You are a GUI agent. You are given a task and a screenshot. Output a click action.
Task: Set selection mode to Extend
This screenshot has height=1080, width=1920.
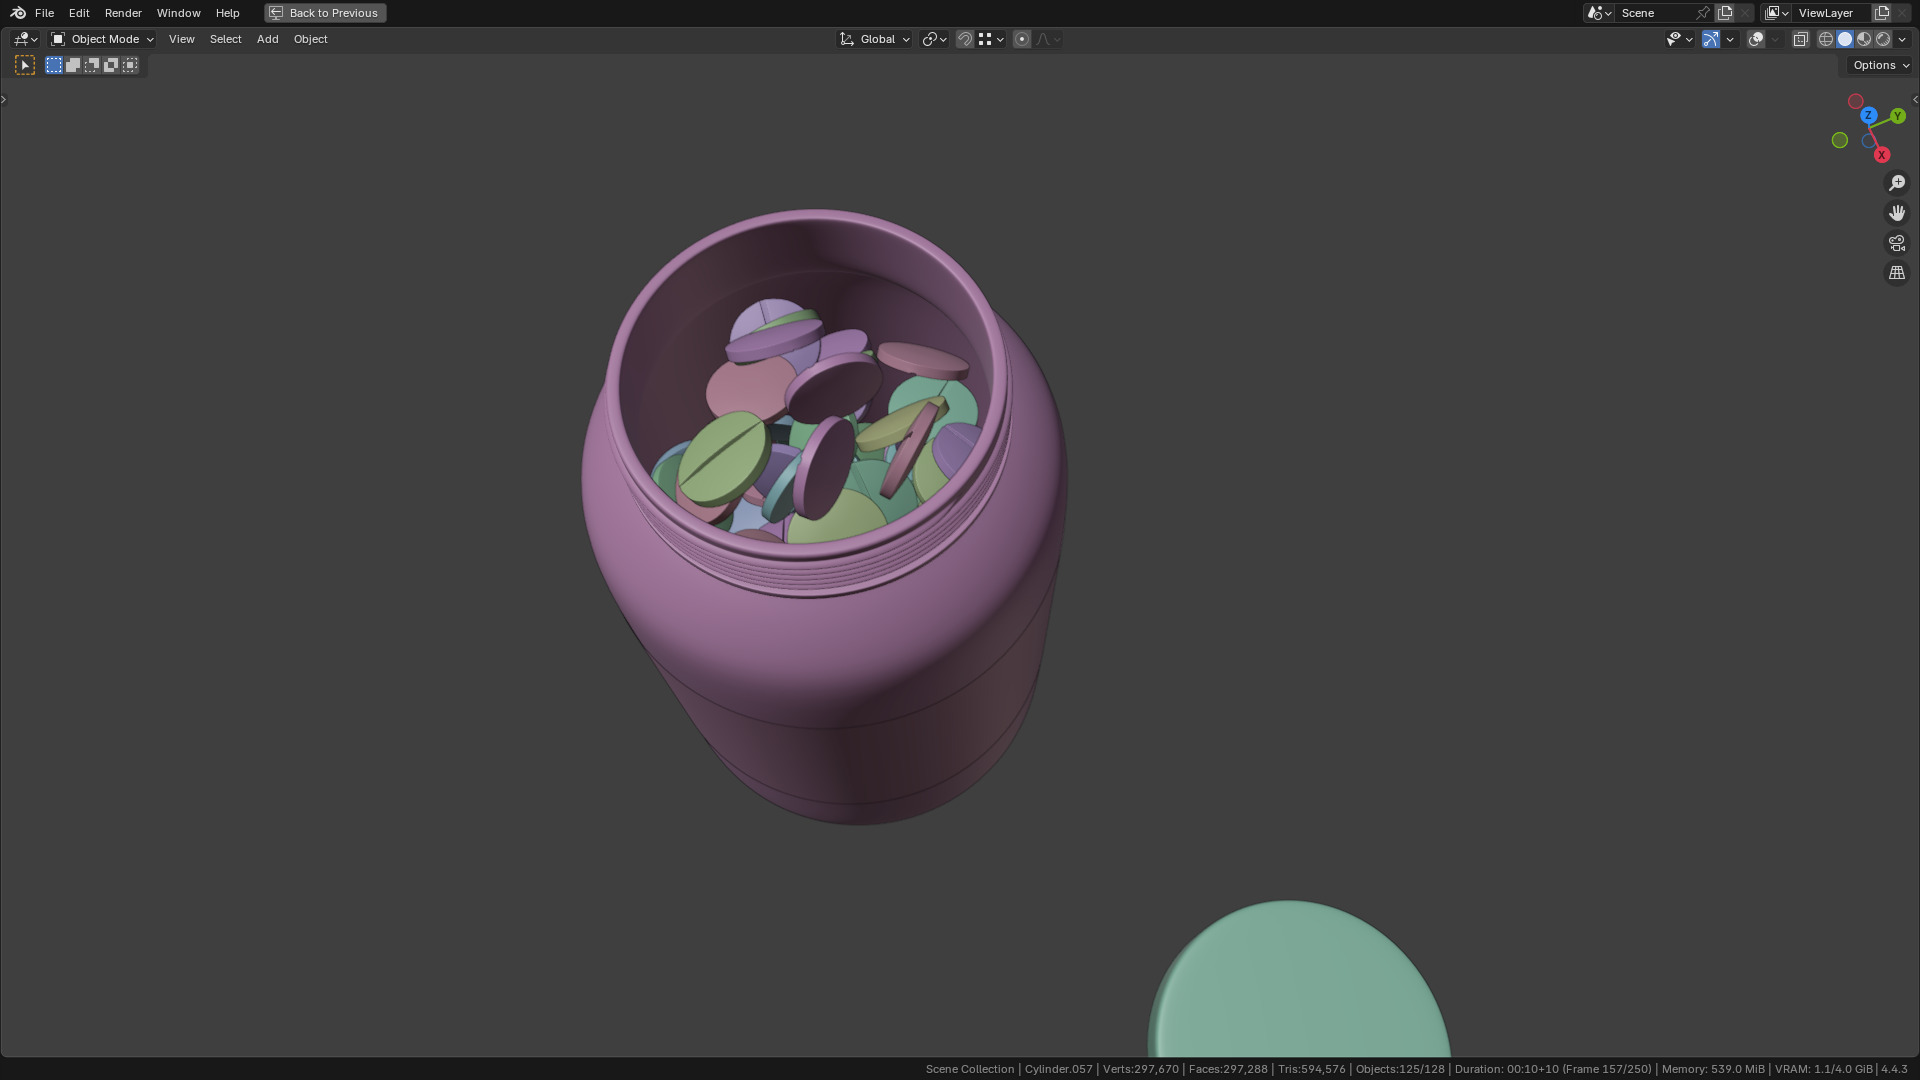pos(73,65)
